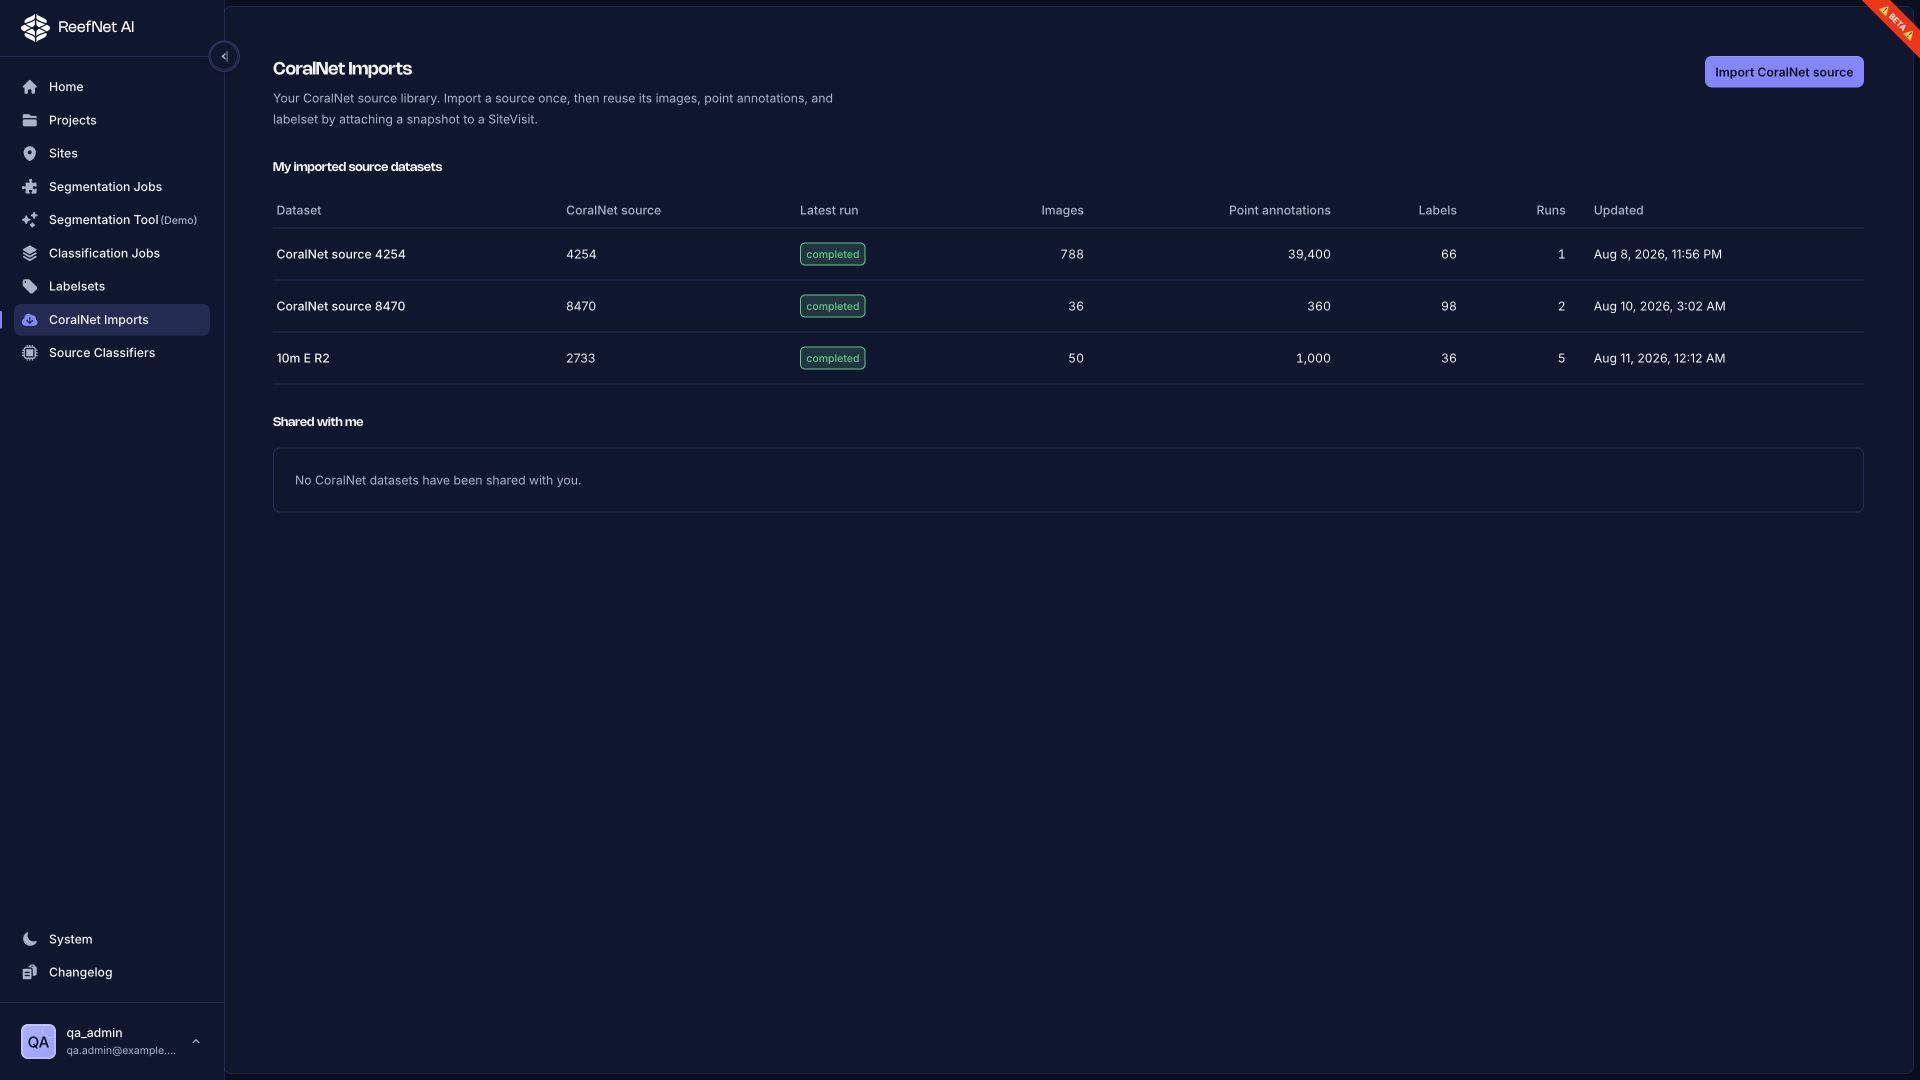Screen dimensions: 1920x1080
Task: Click source ID 2733 cell
Action: (x=580, y=358)
